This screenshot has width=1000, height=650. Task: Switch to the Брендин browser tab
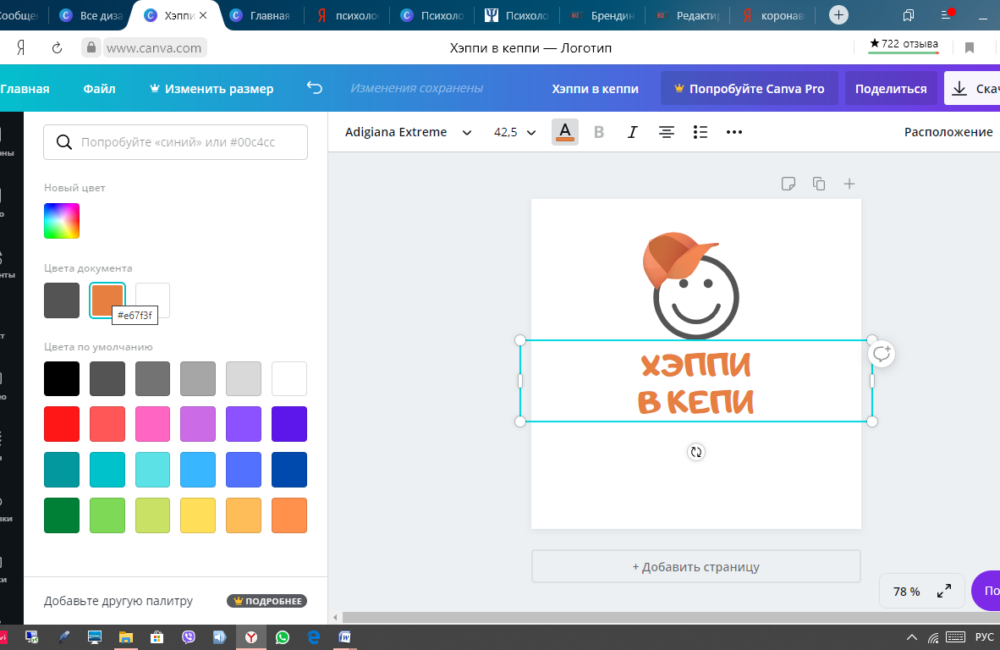click(603, 15)
